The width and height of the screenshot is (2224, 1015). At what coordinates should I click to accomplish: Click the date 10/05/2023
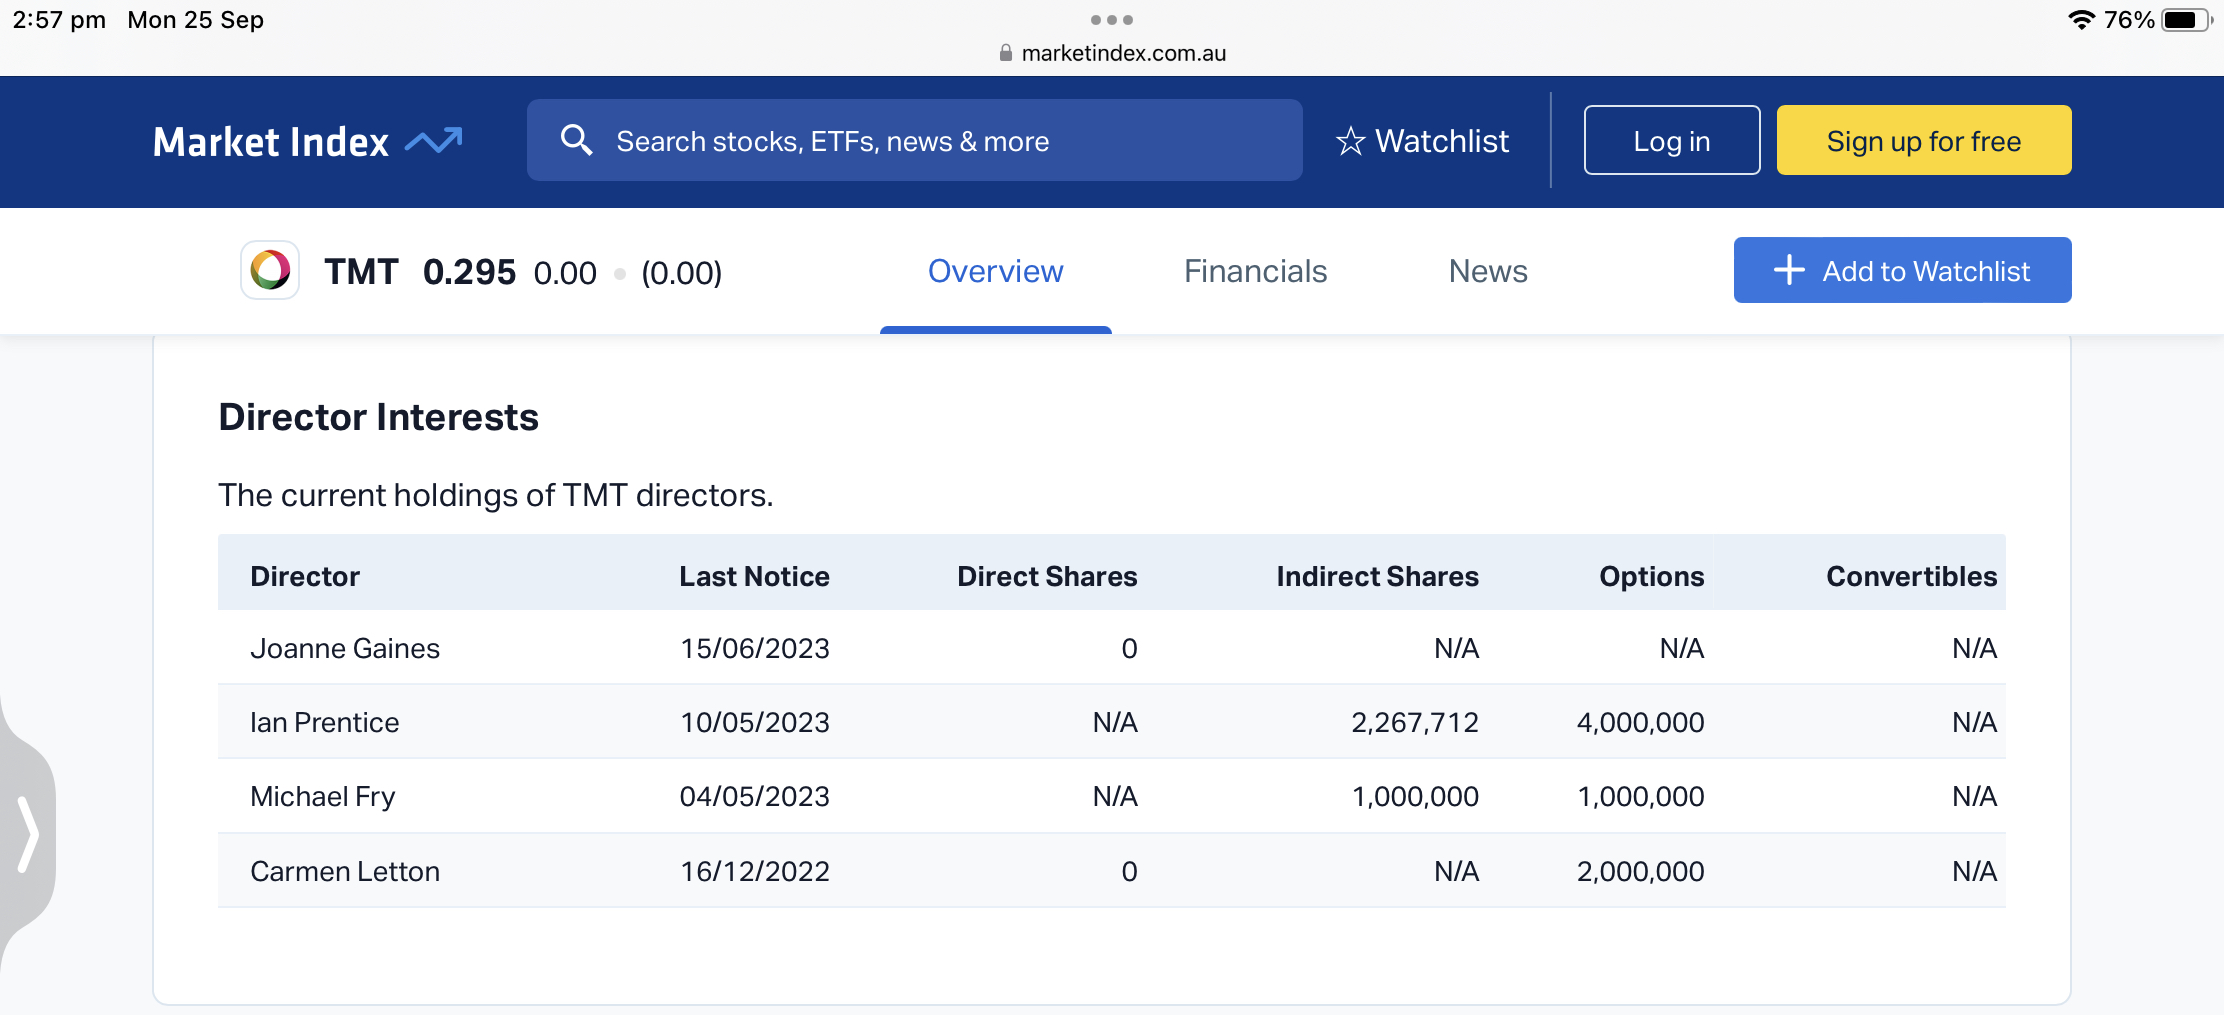755,722
